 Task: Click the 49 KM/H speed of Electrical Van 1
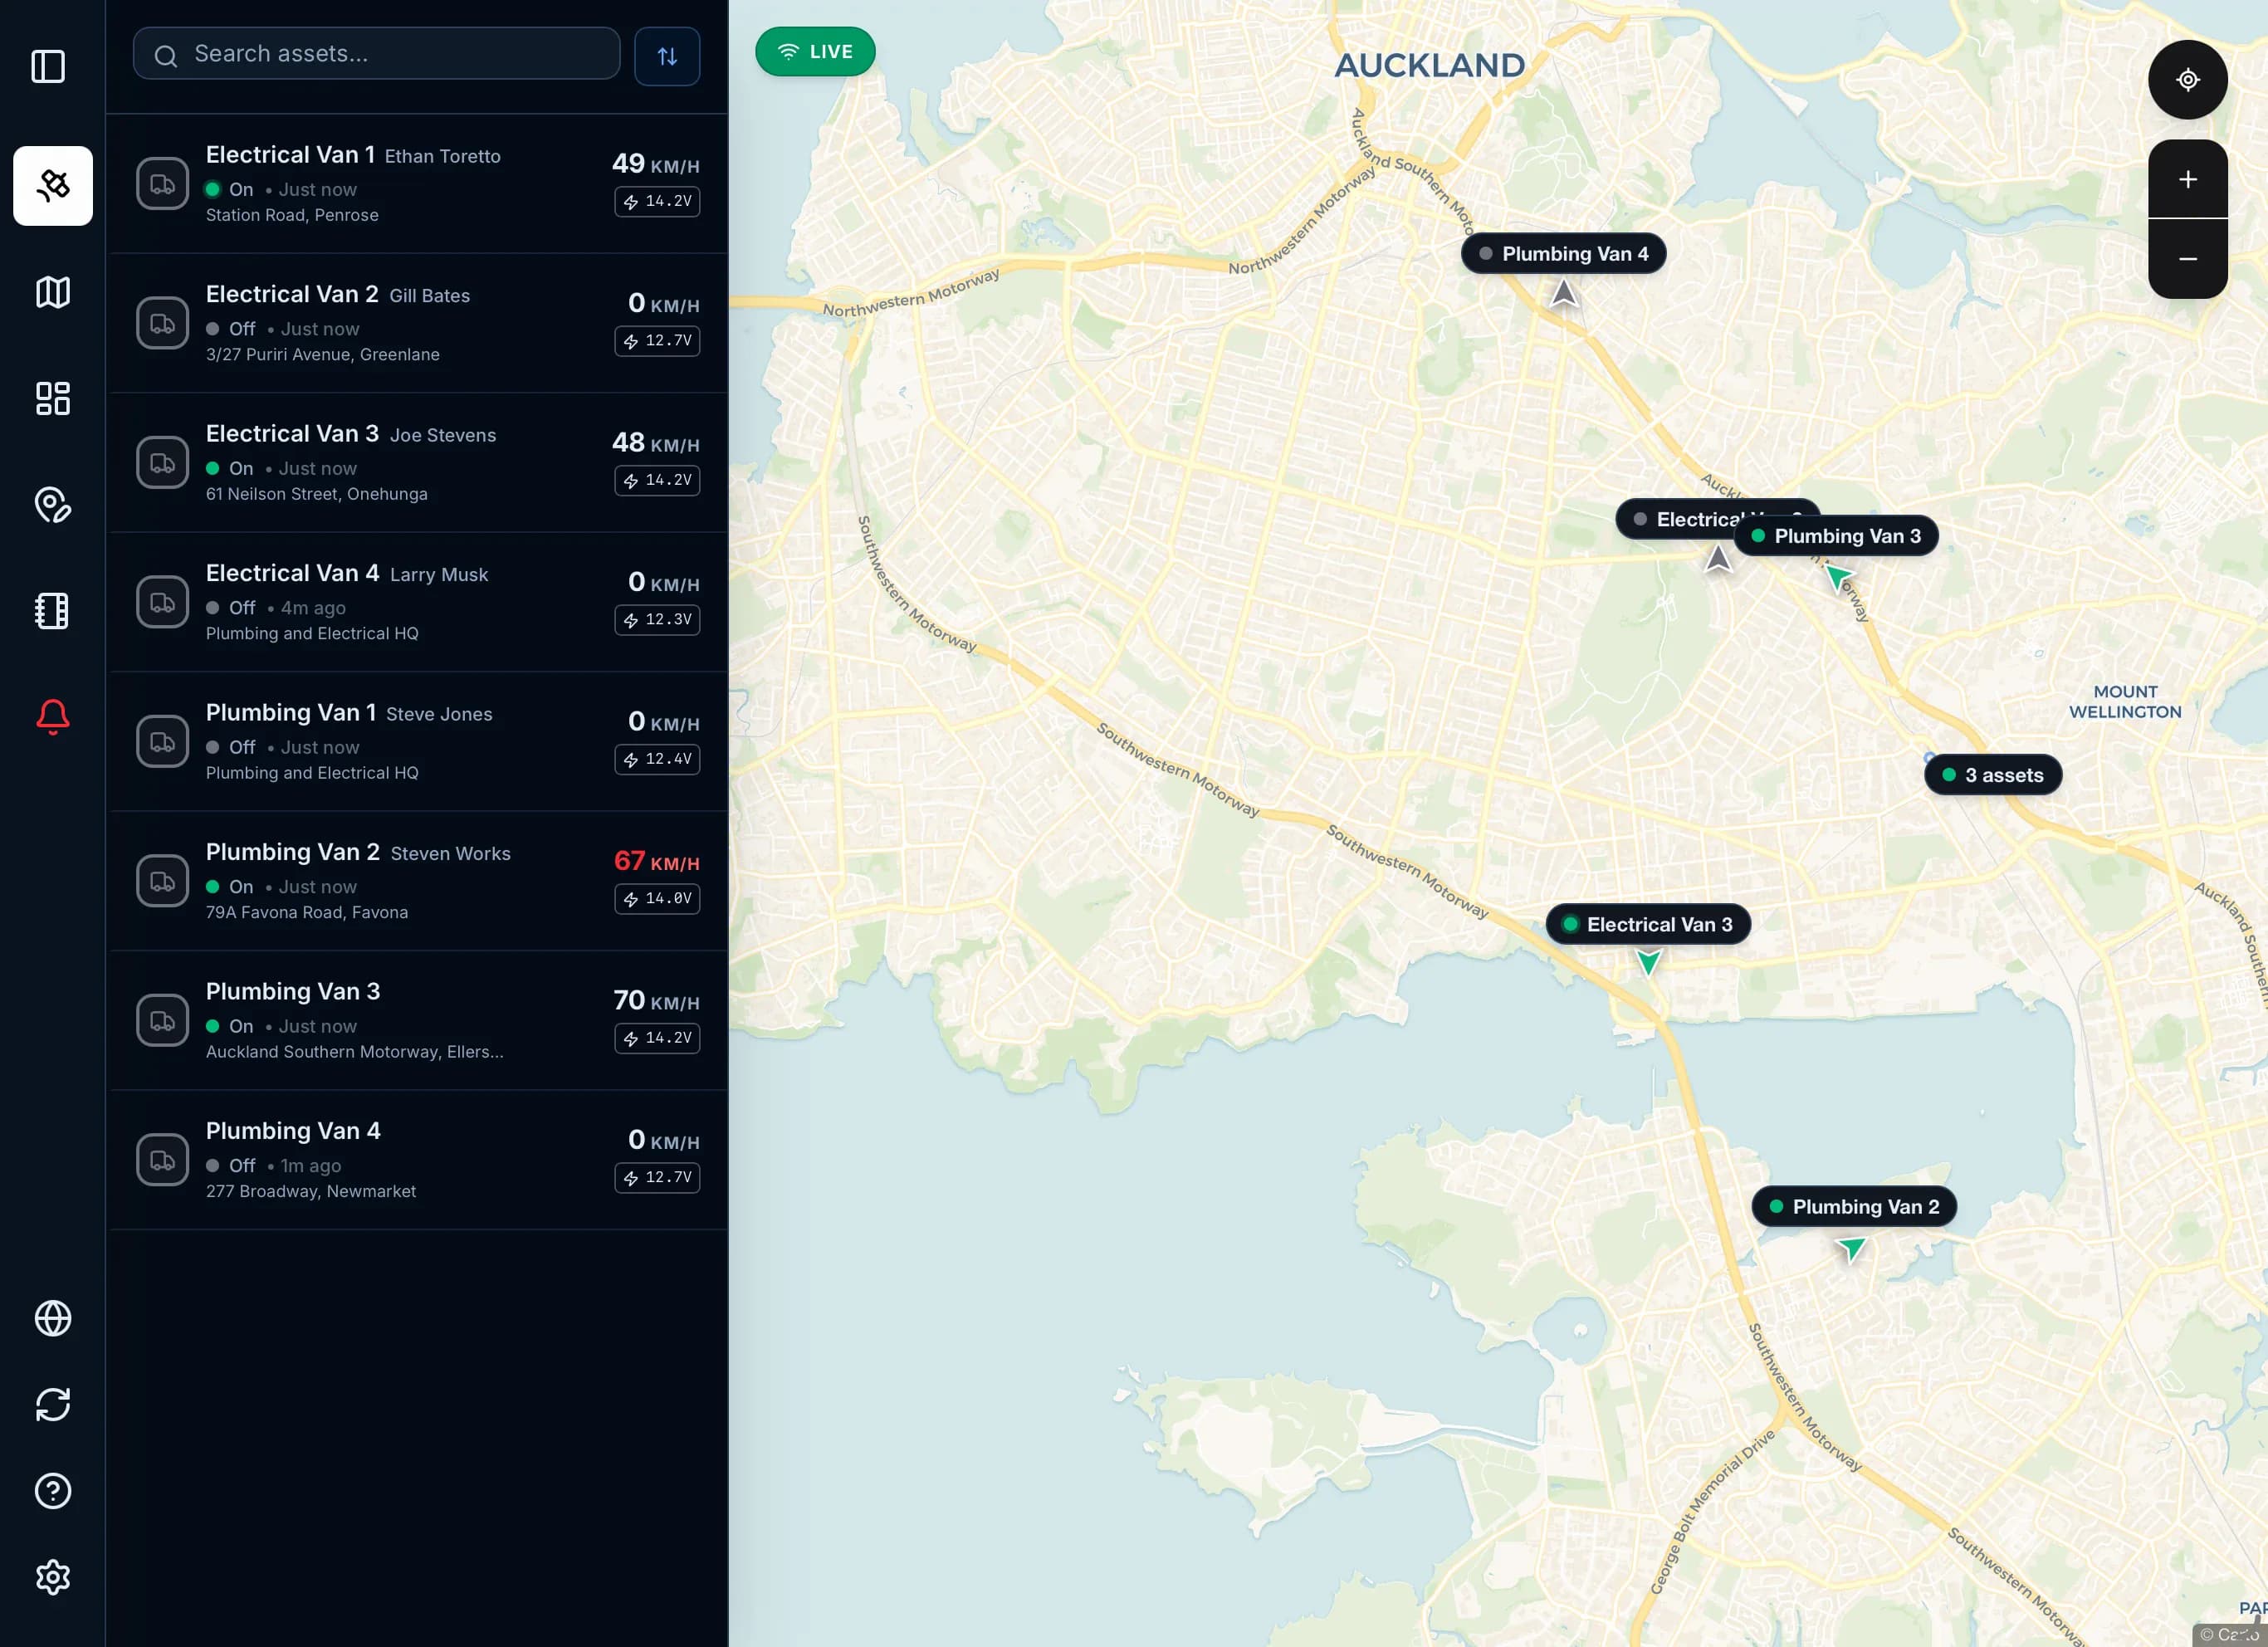tap(656, 164)
